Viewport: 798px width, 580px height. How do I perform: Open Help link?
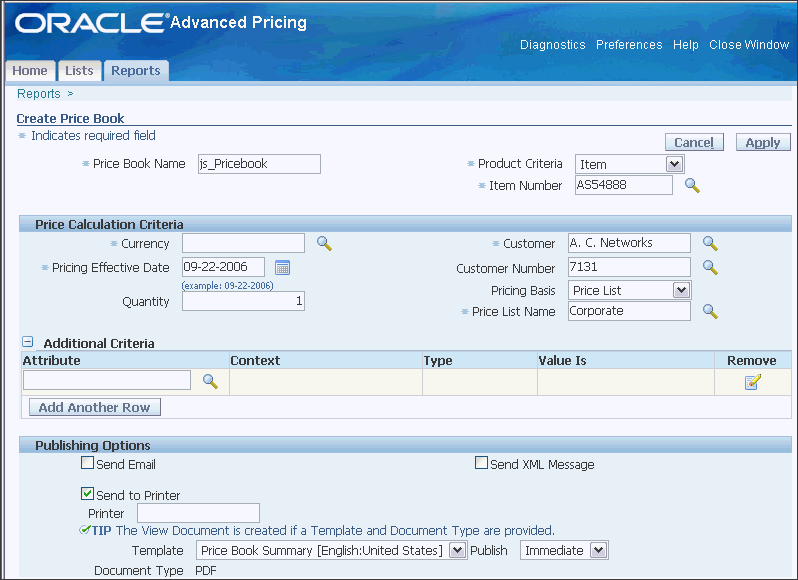[x=686, y=45]
